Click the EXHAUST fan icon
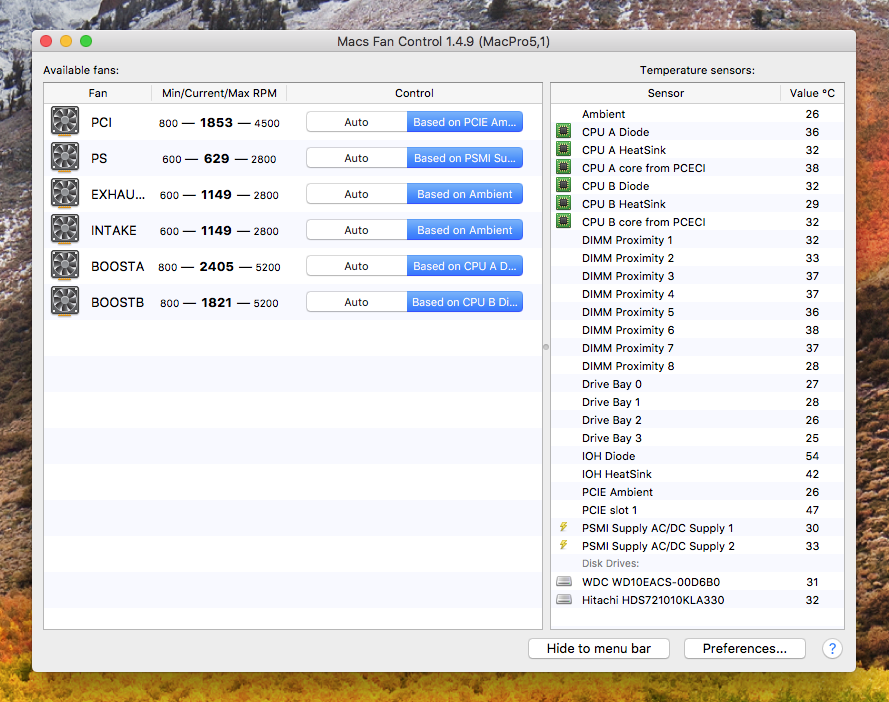The width and height of the screenshot is (889, 702). [65, 193]
